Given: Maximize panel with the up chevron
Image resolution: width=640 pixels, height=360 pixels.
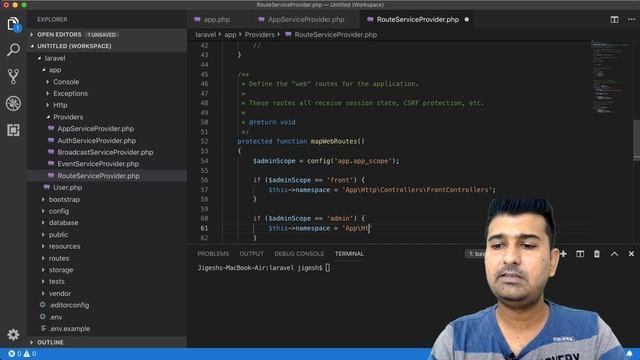Looking at the screenshot, I should pyautogui.click(x=614, y=254).
